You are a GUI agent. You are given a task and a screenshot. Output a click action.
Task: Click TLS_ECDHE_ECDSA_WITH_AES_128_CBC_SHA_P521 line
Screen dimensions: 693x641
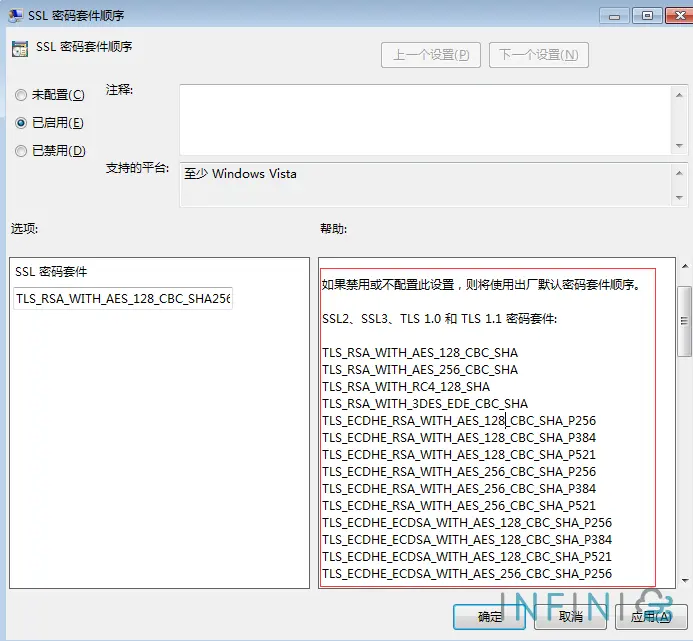467,557
